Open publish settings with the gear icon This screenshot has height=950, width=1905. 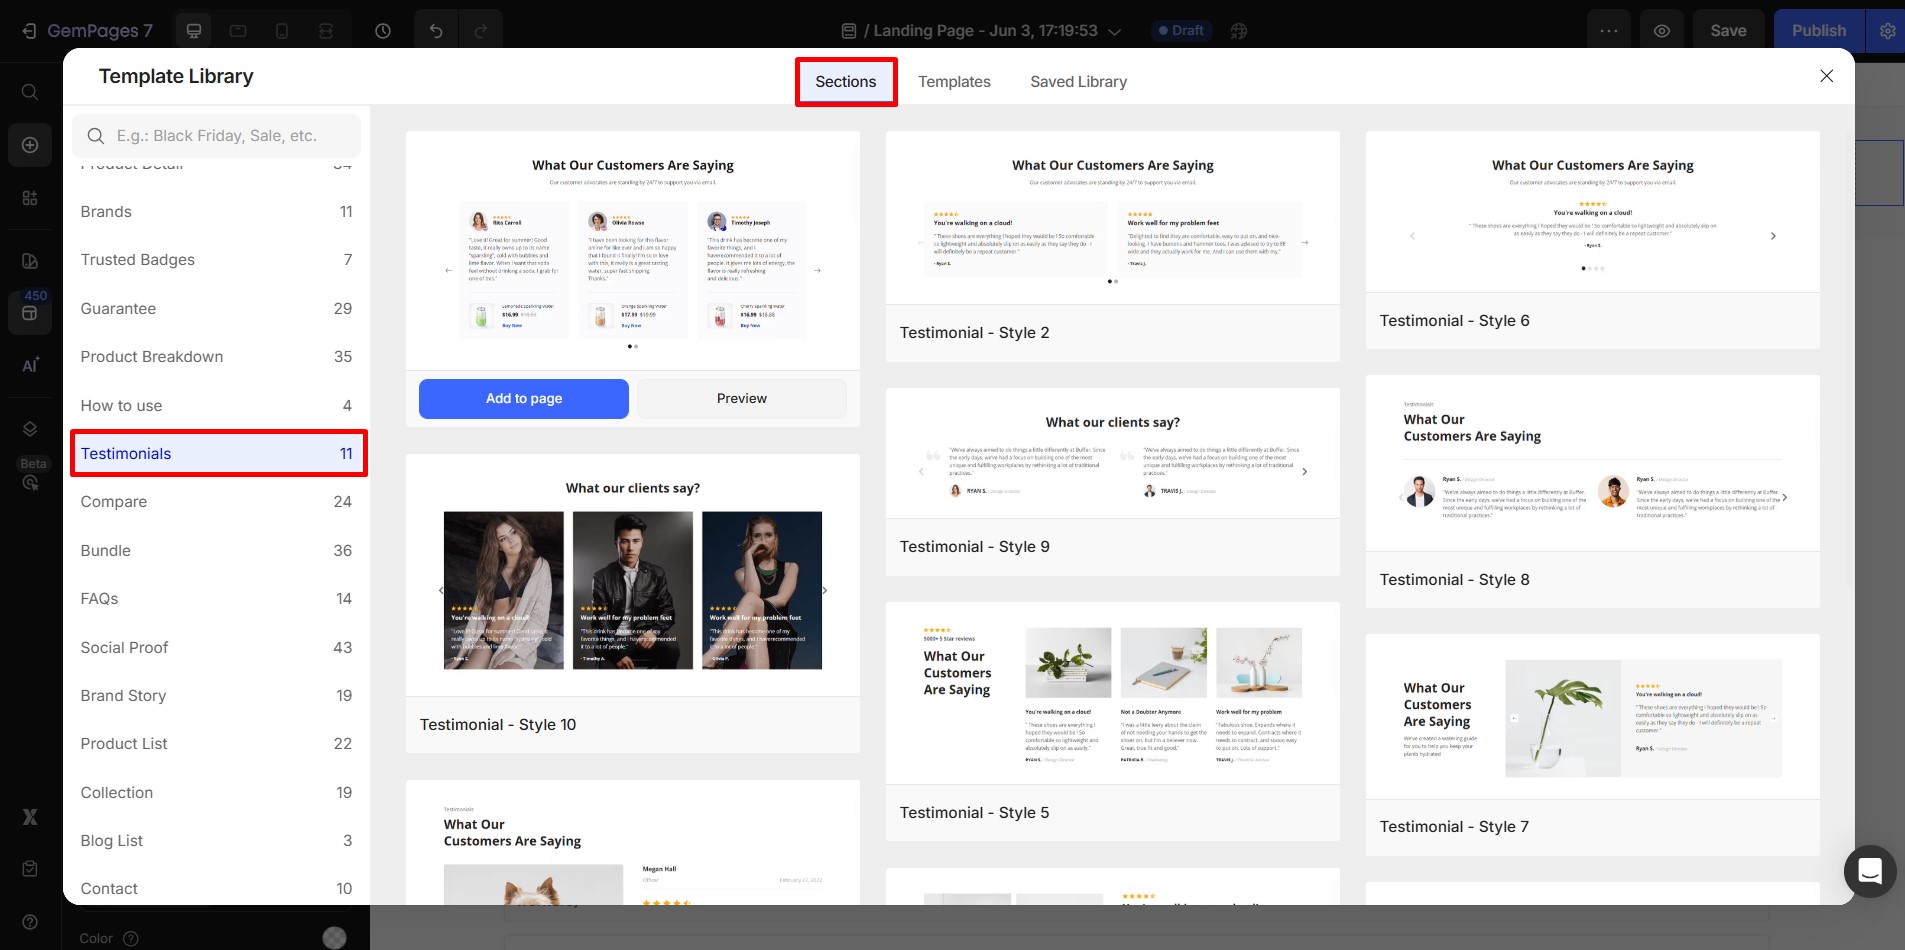[1887, 30]
